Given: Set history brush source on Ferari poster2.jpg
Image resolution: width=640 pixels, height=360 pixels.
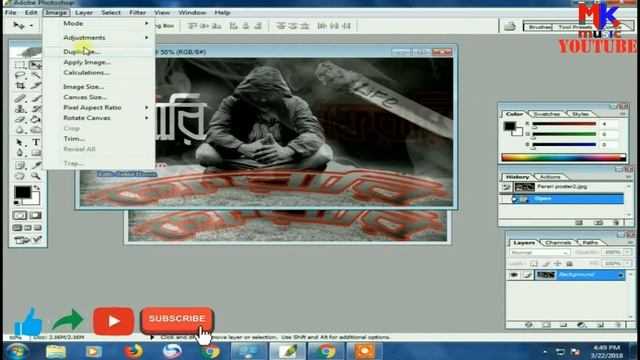Looking at the screenshot, I should click(x=507, y=187).
